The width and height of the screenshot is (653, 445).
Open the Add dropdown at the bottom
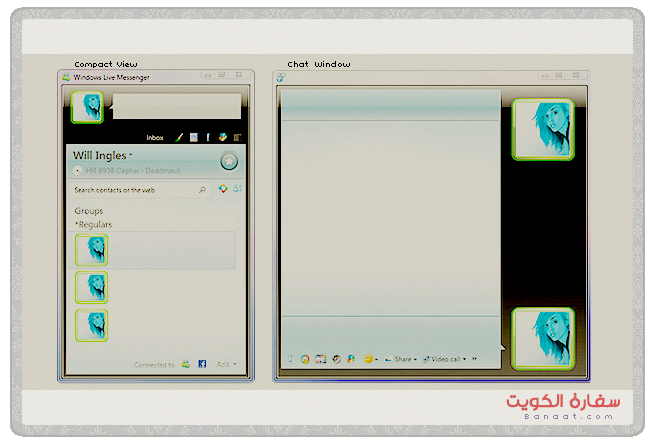coord(226,365)
